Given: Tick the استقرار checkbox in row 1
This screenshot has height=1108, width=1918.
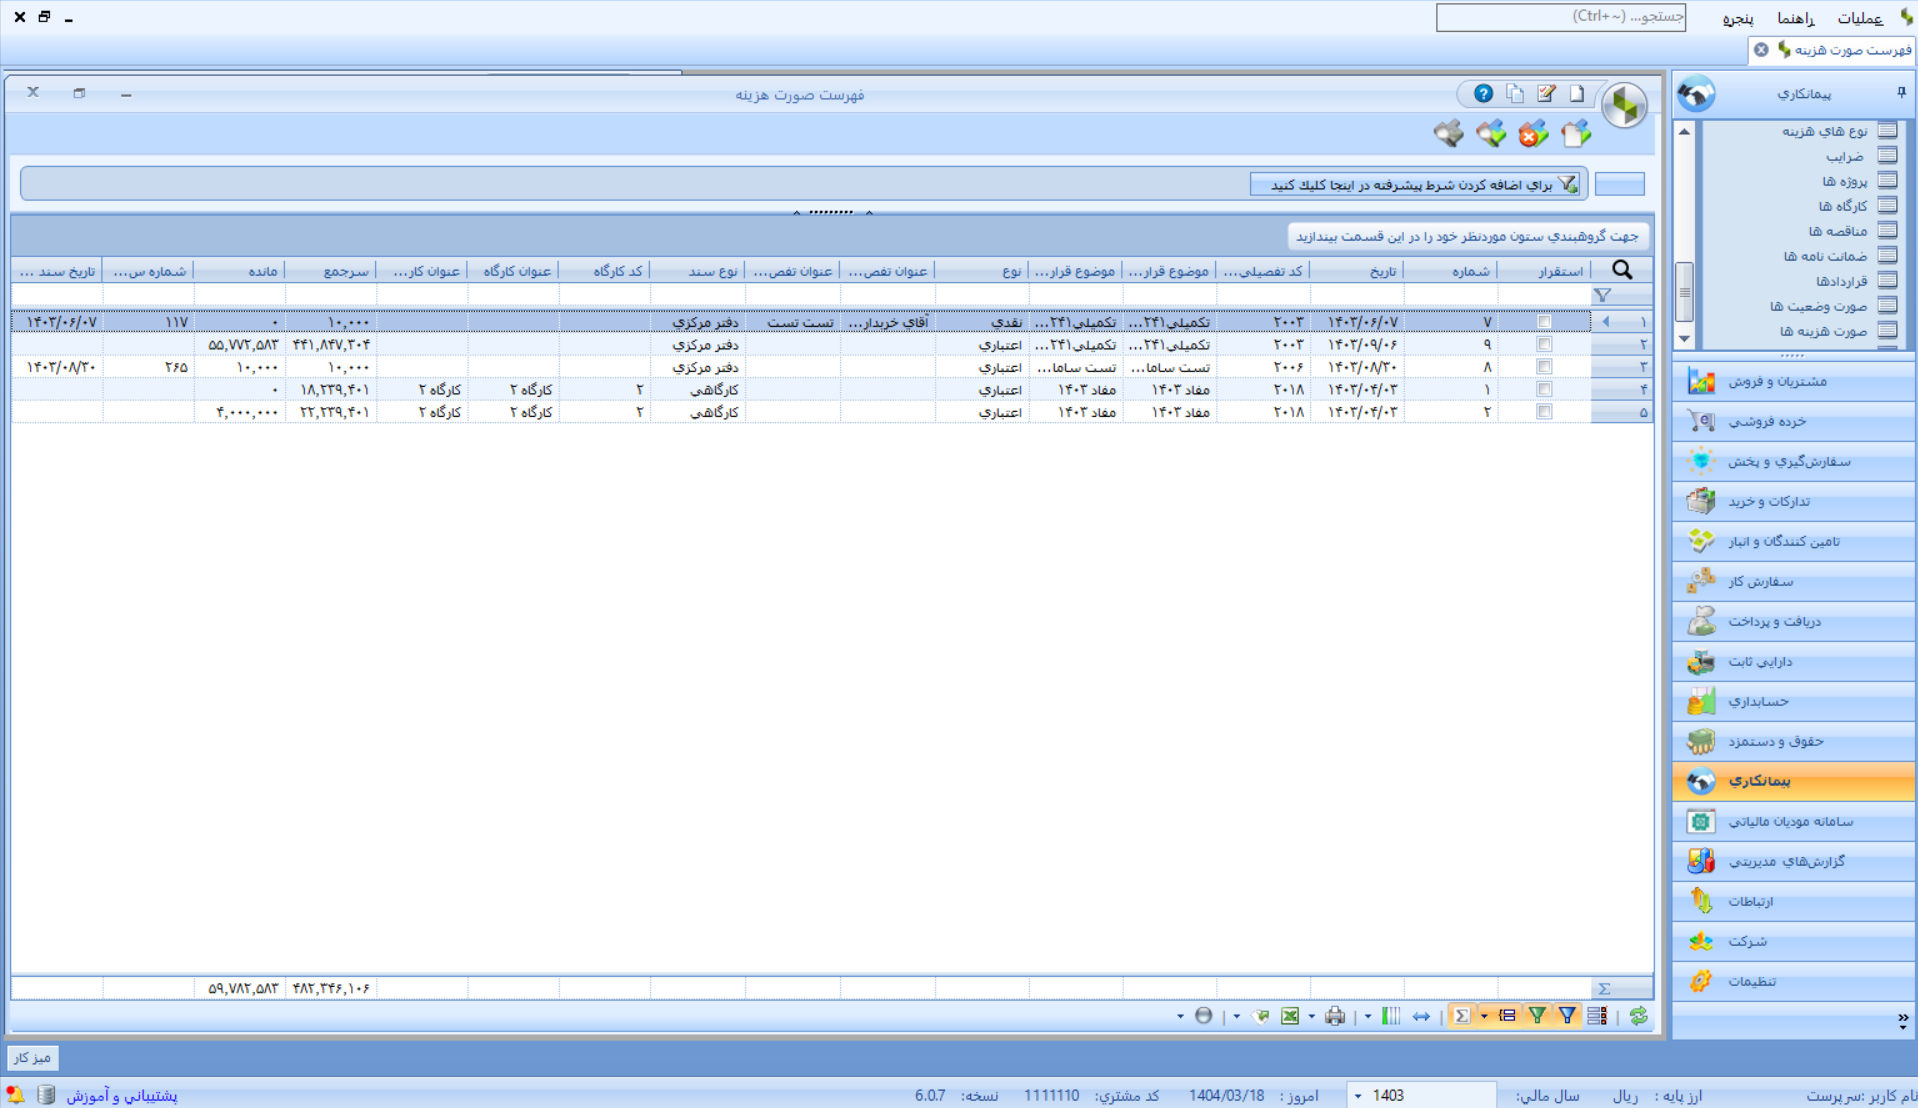Looking at the screenshot, I should pyautogui.click(x=1544, y=322).
